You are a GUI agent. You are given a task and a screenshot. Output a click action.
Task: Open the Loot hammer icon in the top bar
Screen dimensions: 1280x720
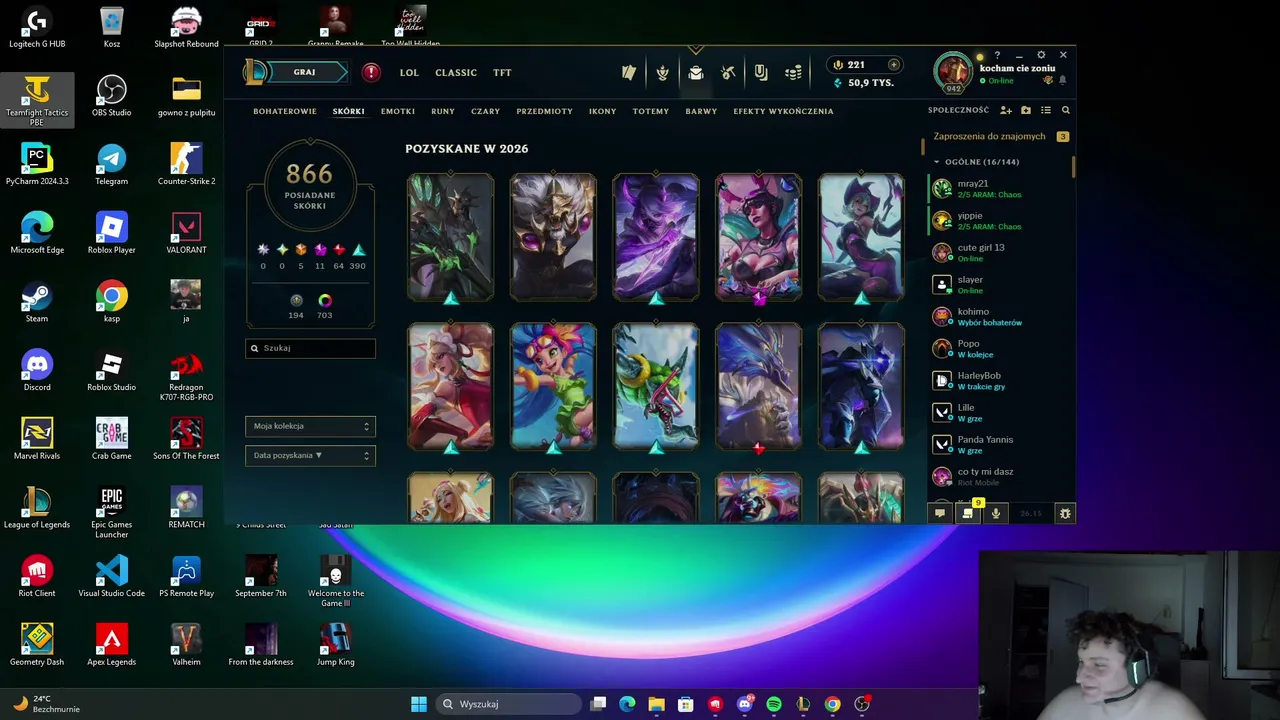pos(728,72)
